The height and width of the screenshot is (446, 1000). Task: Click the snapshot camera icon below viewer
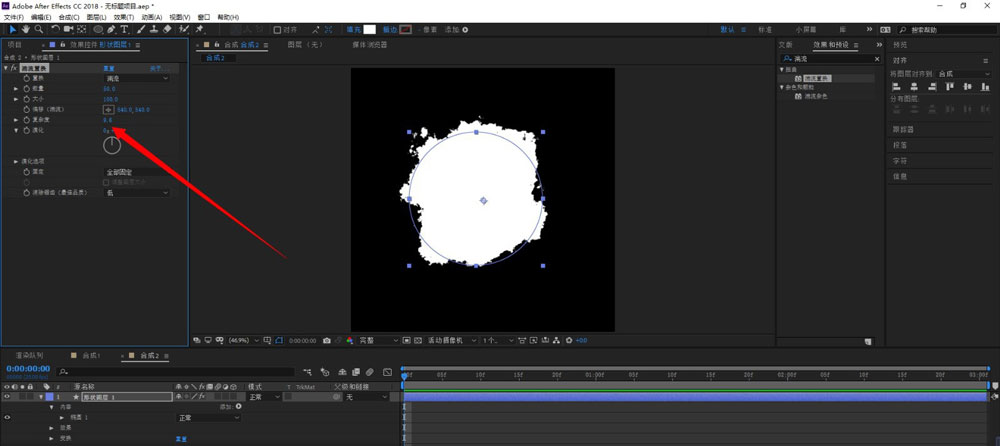[x=327, y=341]
